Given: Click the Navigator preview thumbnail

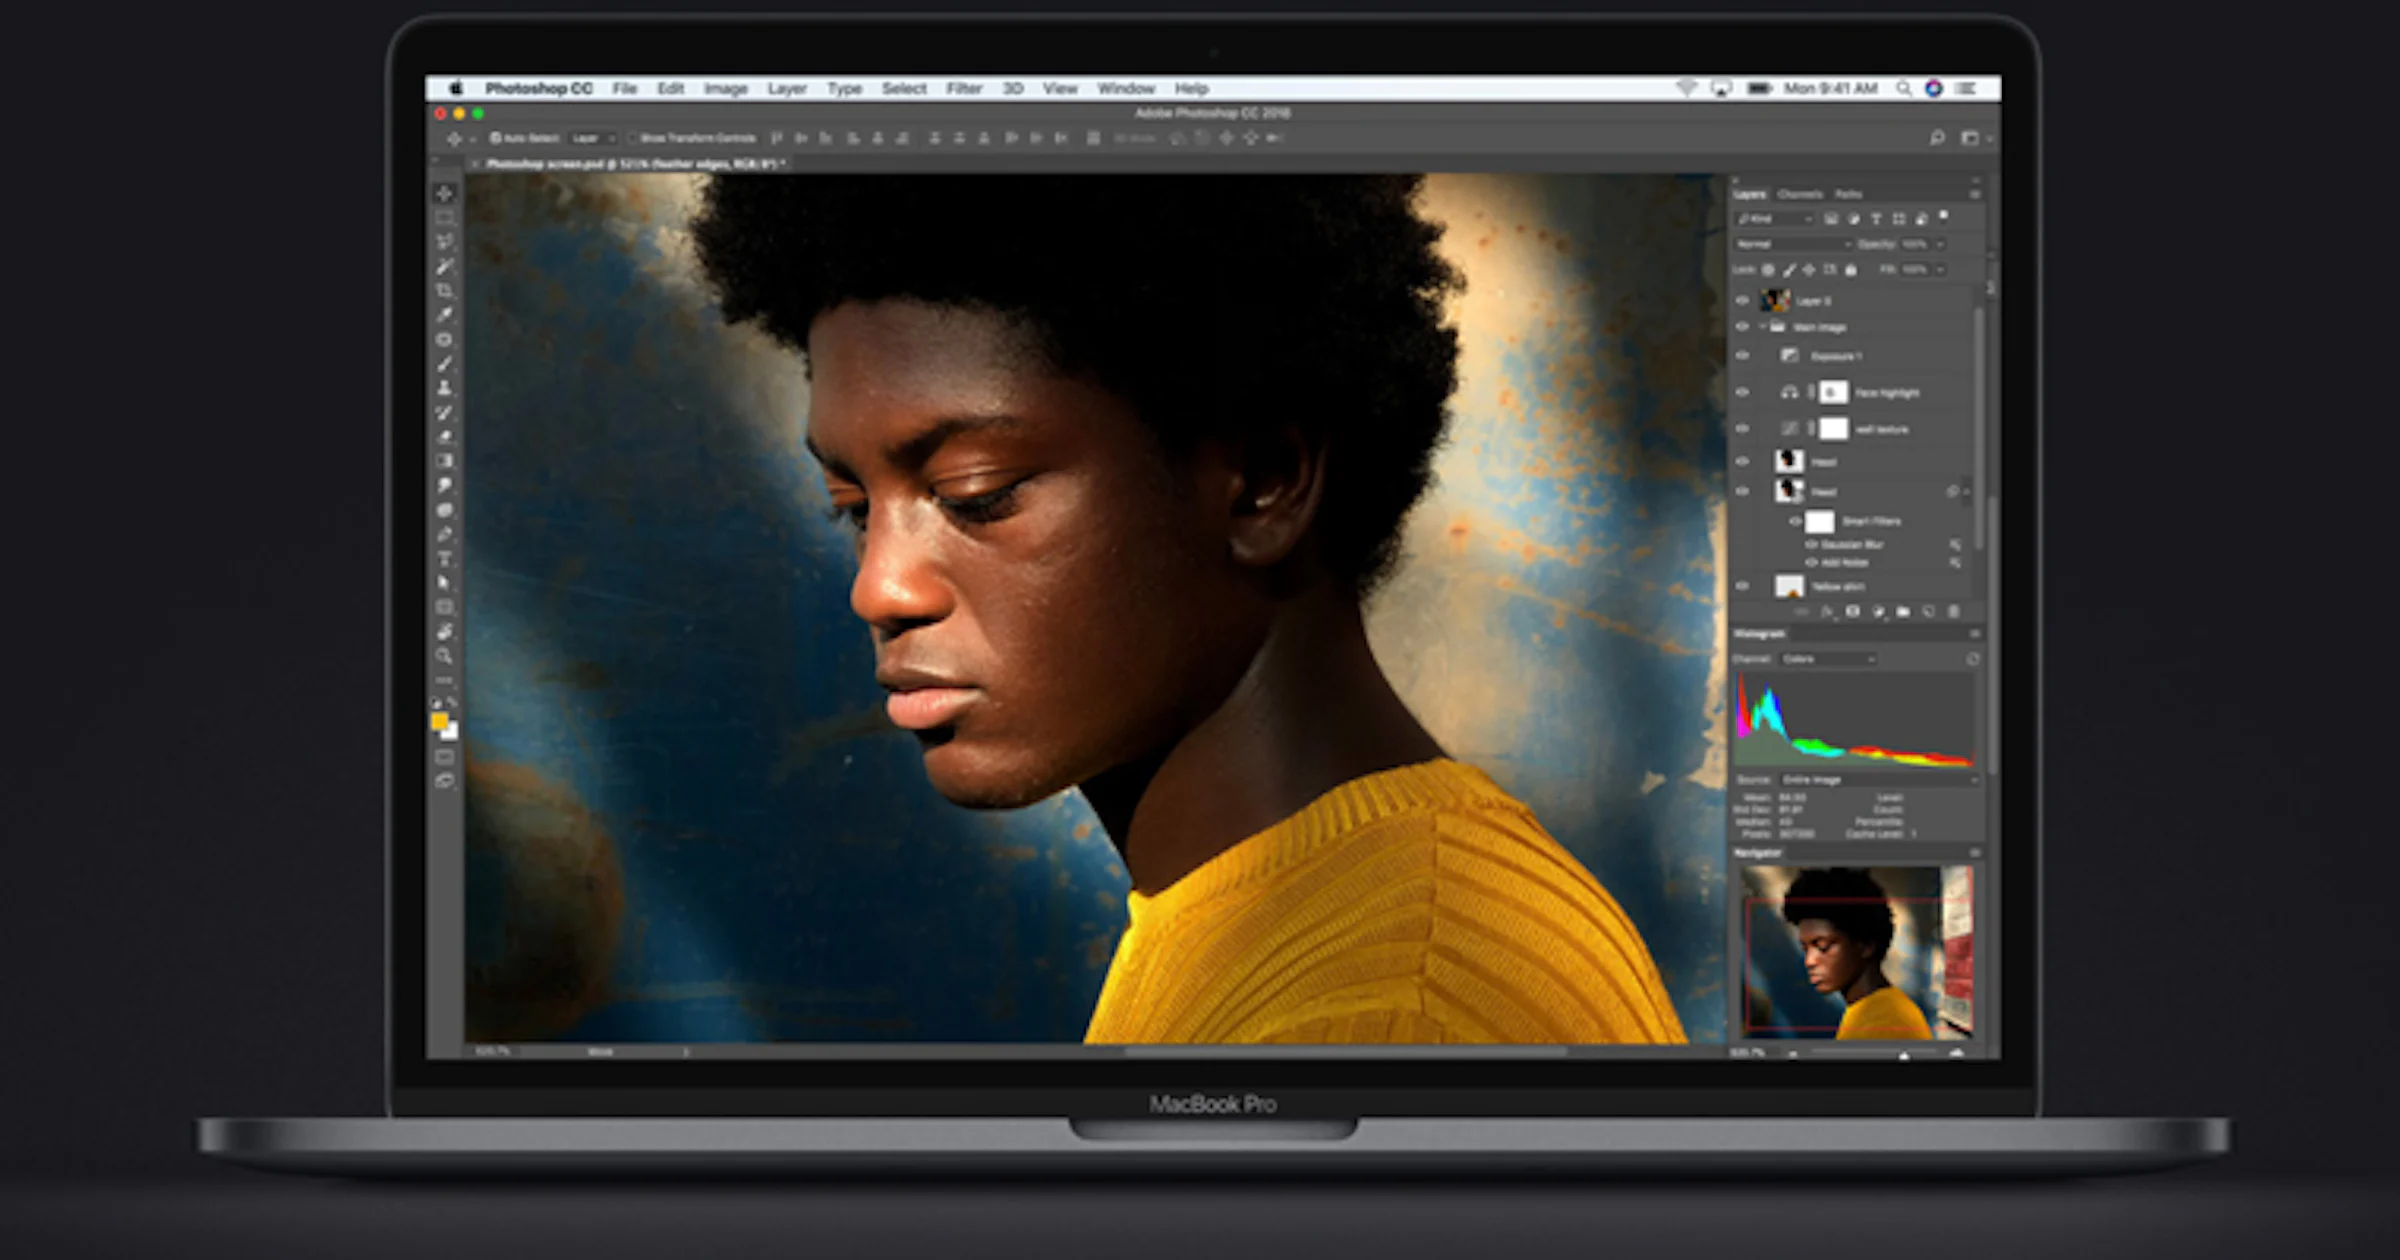Looking at the screenshot, I should click(1857, 953).
